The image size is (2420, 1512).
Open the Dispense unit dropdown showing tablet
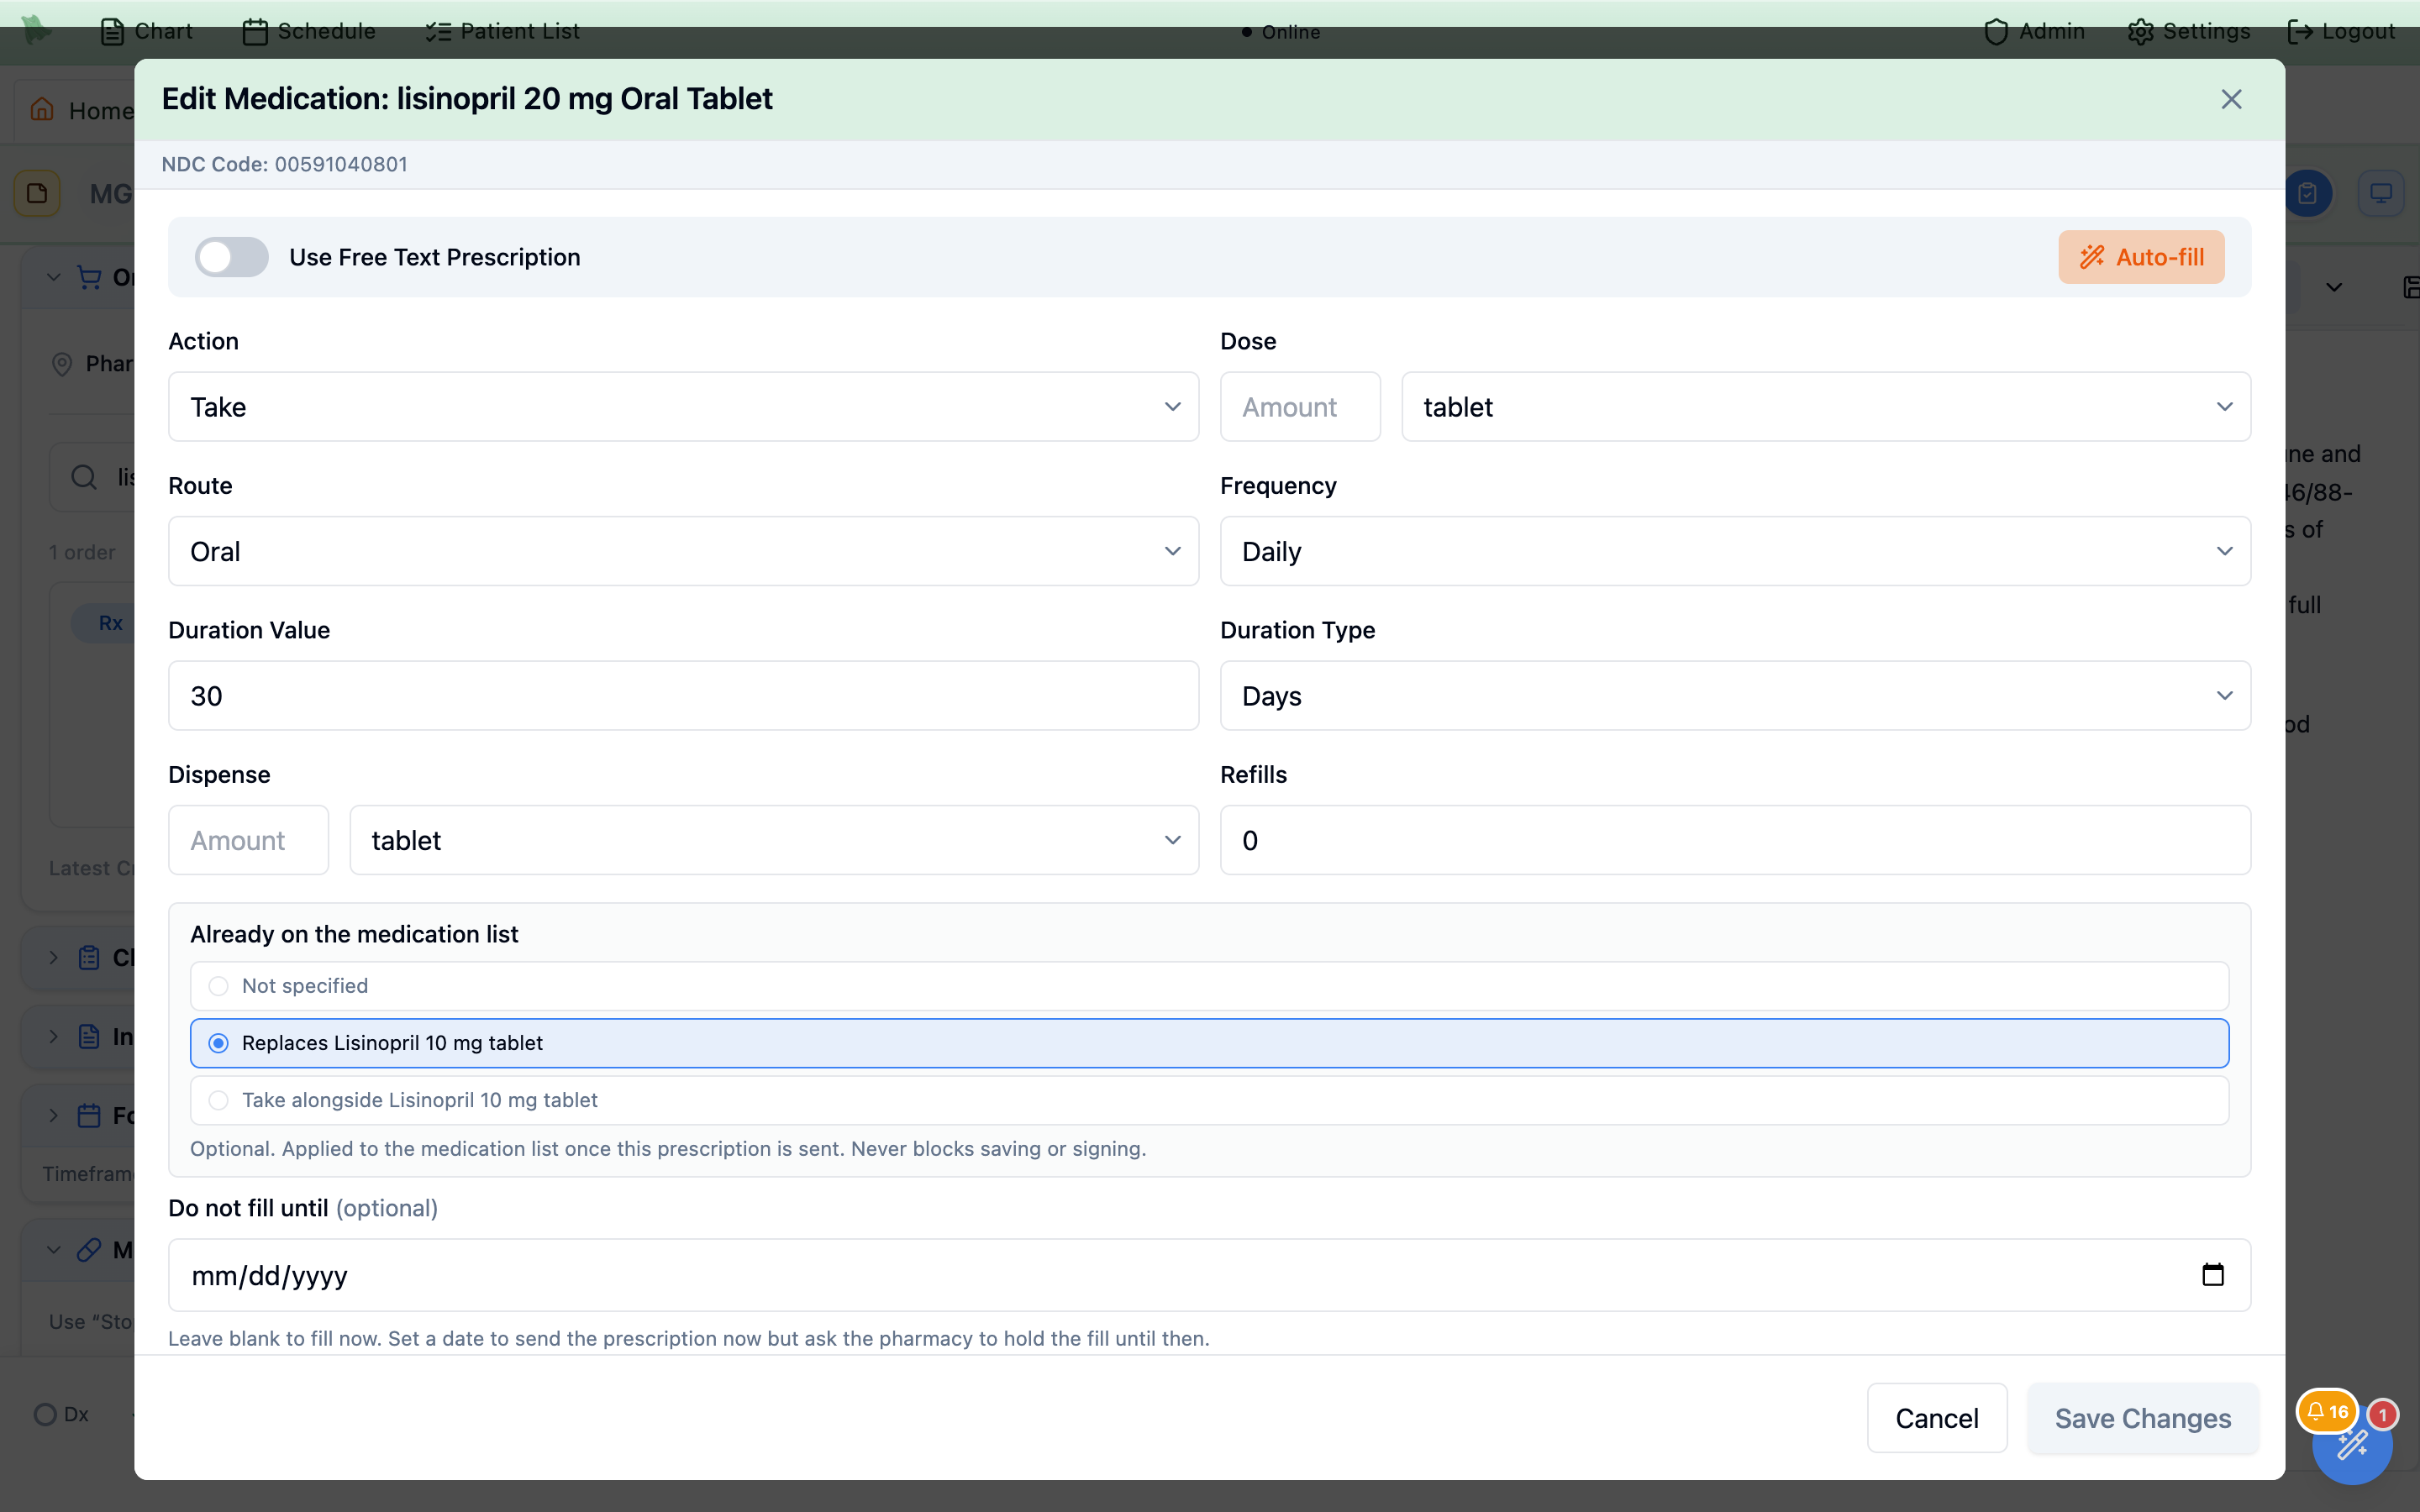[x=774, y=840]
